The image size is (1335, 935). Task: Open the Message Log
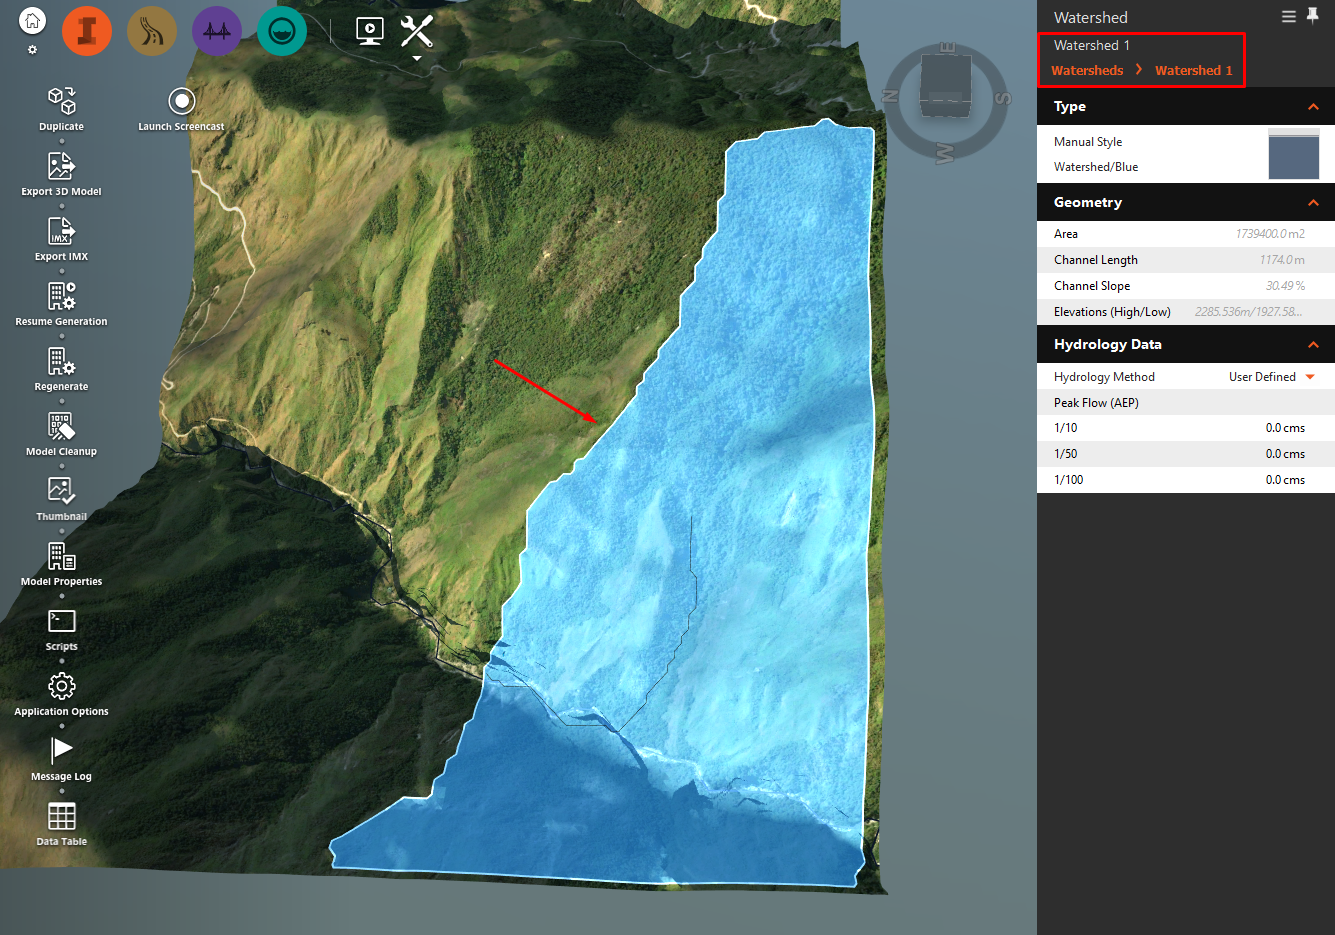61,758
